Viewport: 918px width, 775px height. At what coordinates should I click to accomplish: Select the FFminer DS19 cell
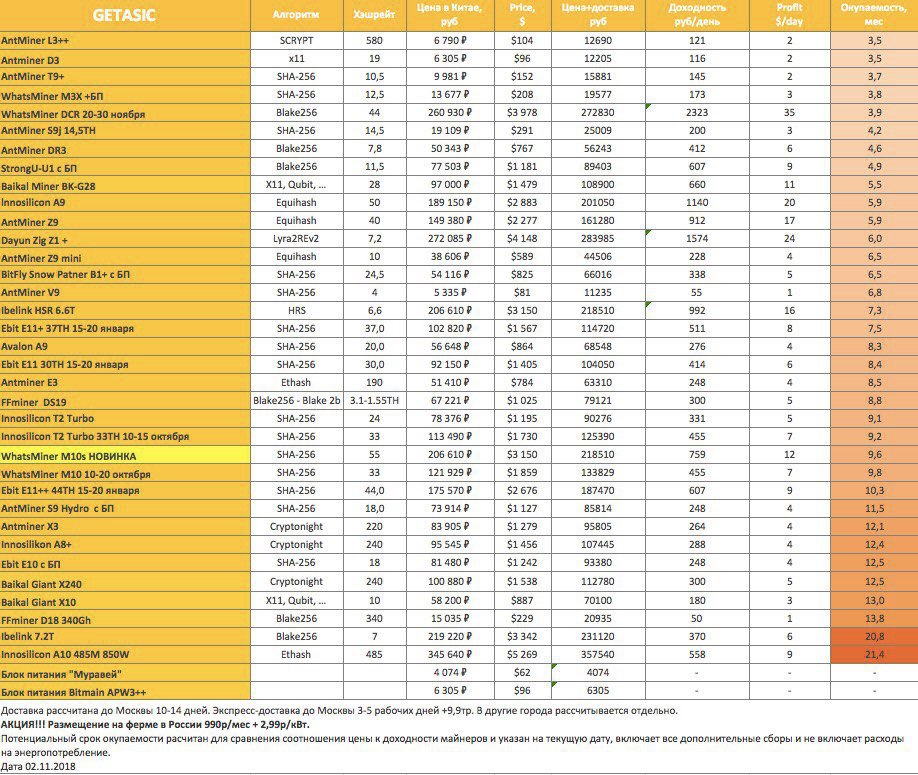point(125,402)
